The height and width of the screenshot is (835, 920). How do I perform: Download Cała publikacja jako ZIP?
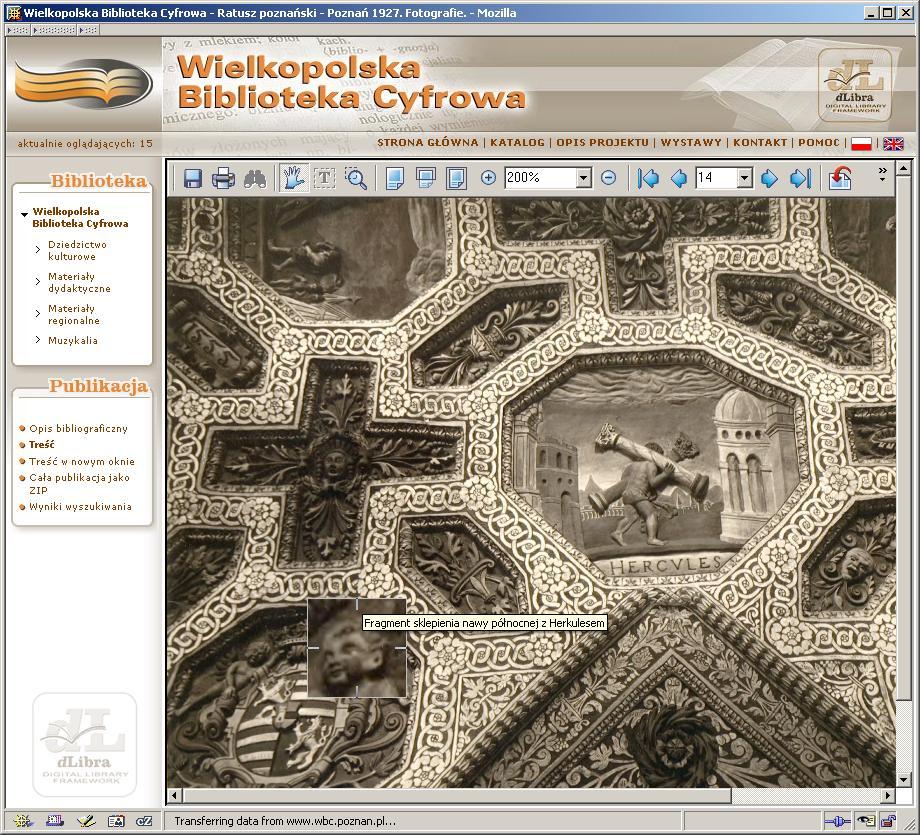pos(79,484)
